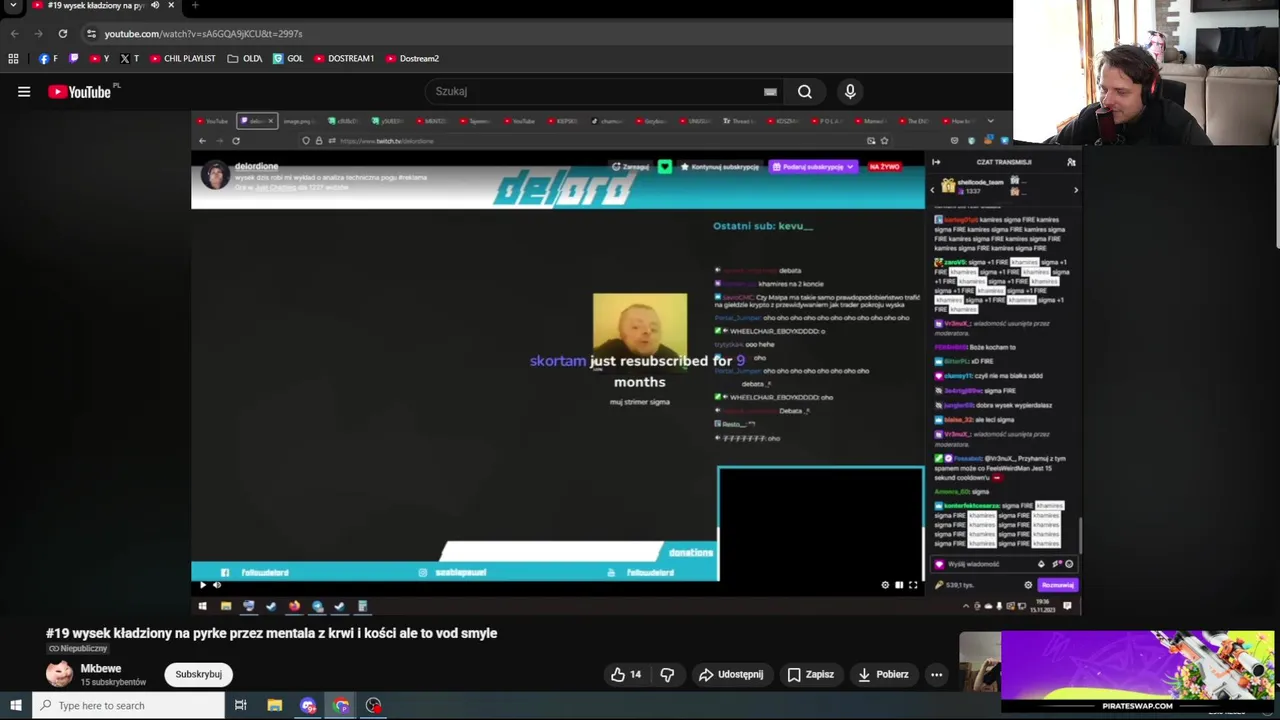Open the on-screen keyboard in search box
This screenshot has height=720, width=1280.
(770, 91)
